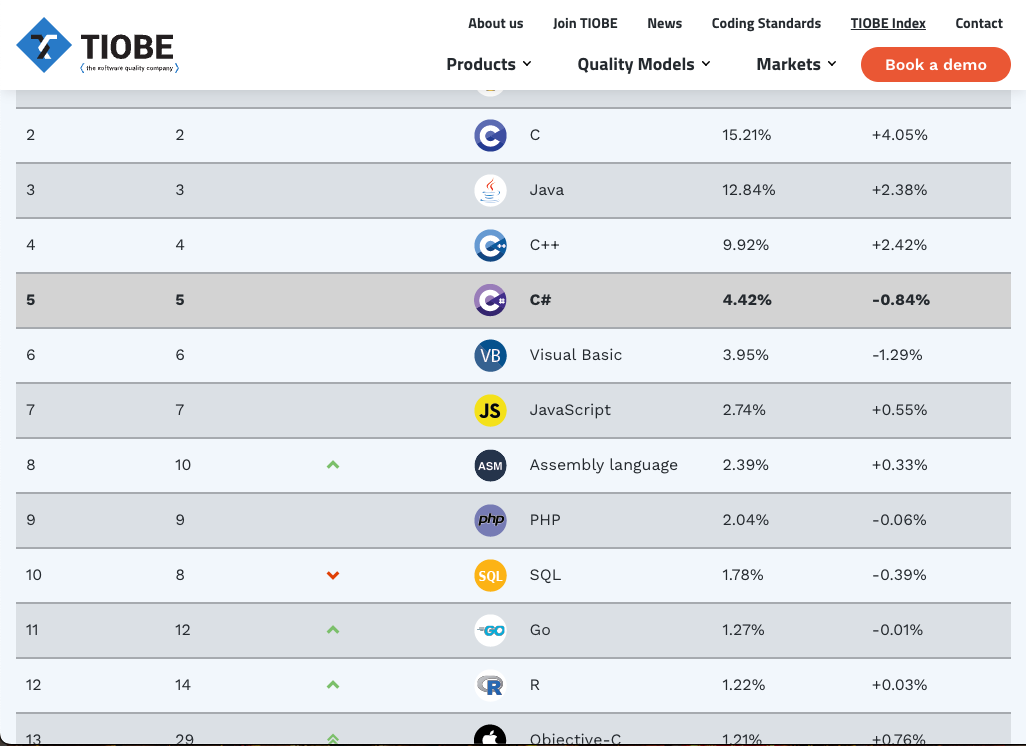Expand the Products dropdown menu
Screen dimensions: 1026x746
(488, 64)
